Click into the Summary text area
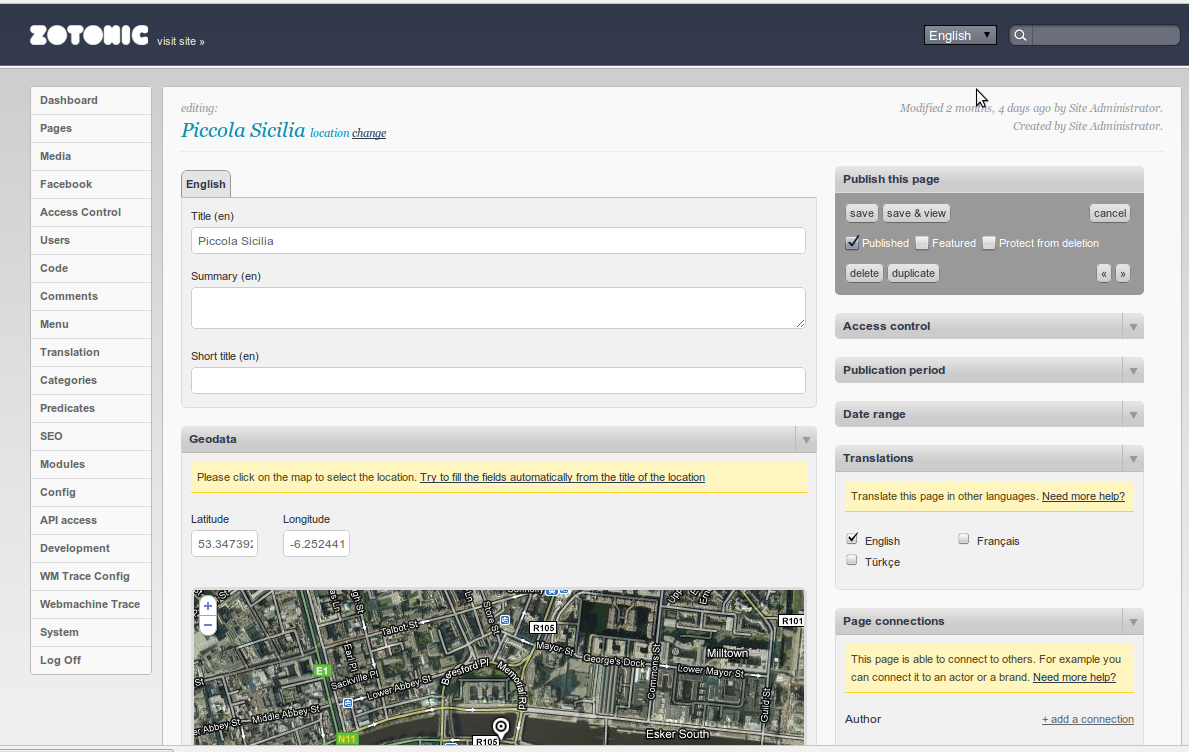Viewport: 1189px width, 752px height. pyautogui.click(x=498, y=308)
